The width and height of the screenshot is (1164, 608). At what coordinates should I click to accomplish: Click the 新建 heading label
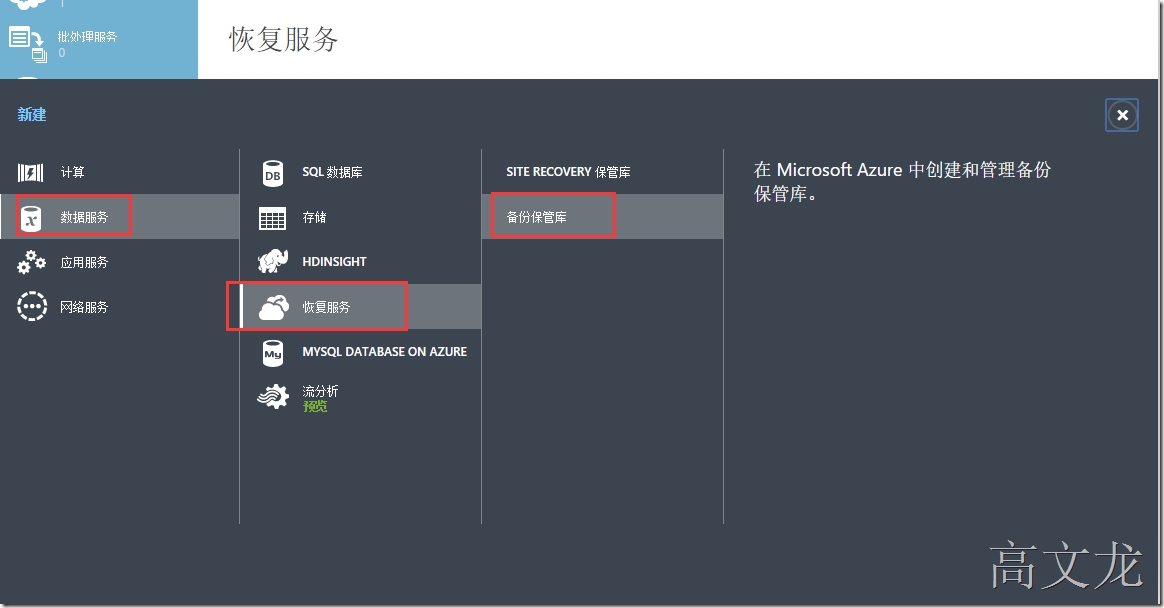[32, 114]
